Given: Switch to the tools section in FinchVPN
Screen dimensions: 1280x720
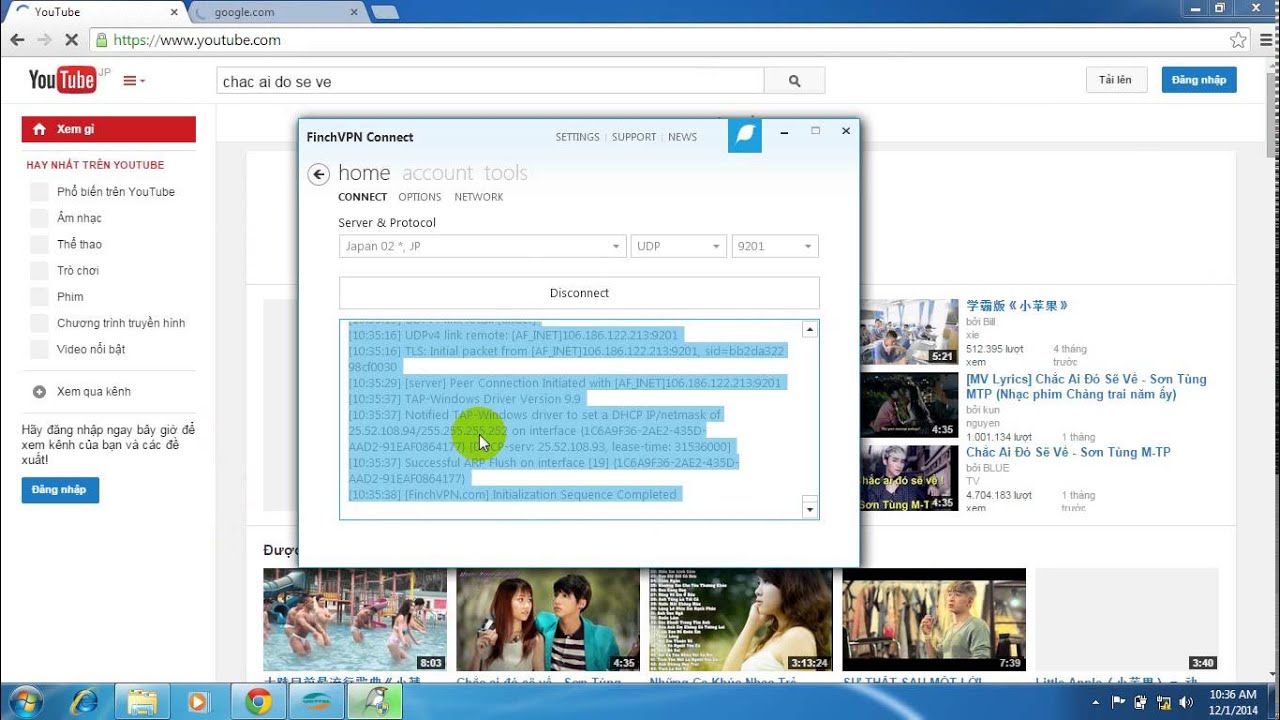Looking at the screenshot, I should tap(505, 173).
